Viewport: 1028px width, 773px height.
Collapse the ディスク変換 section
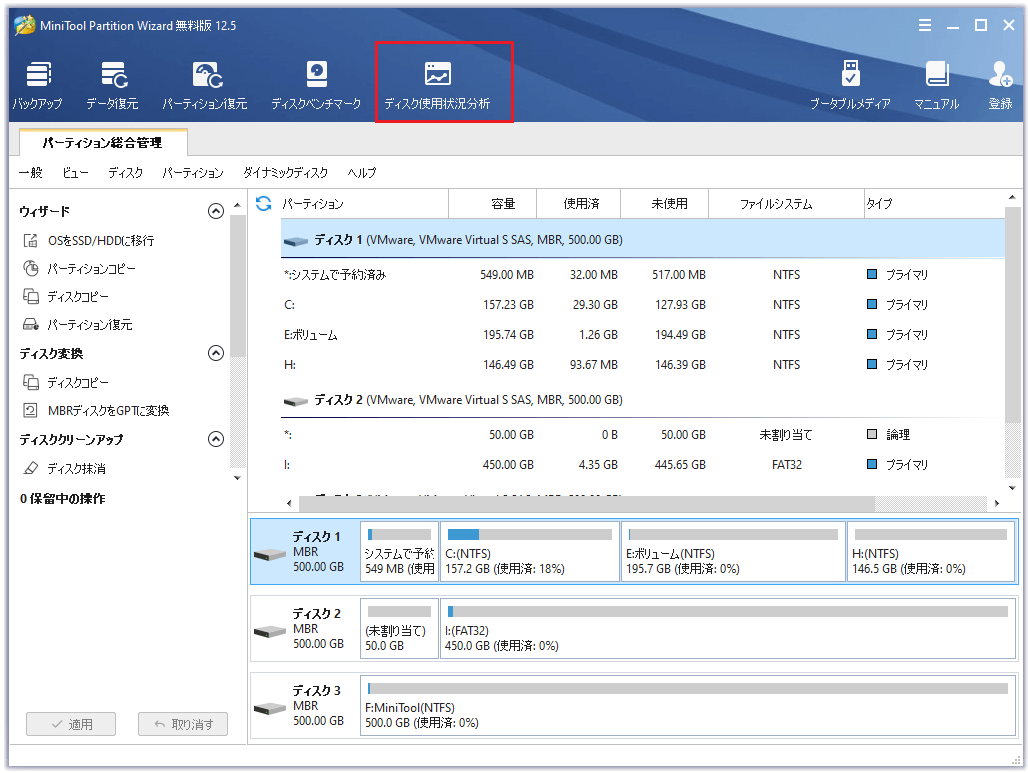click(x=215, y=353)
